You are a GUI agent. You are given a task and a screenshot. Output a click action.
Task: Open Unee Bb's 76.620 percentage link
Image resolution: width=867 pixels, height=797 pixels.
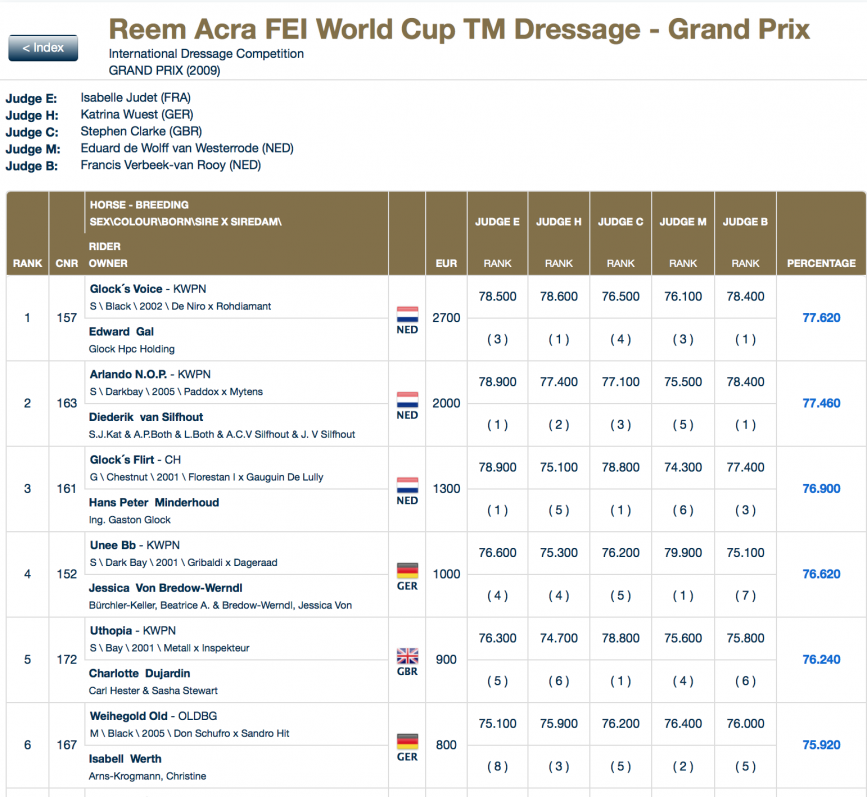click(x=821, y=574)
